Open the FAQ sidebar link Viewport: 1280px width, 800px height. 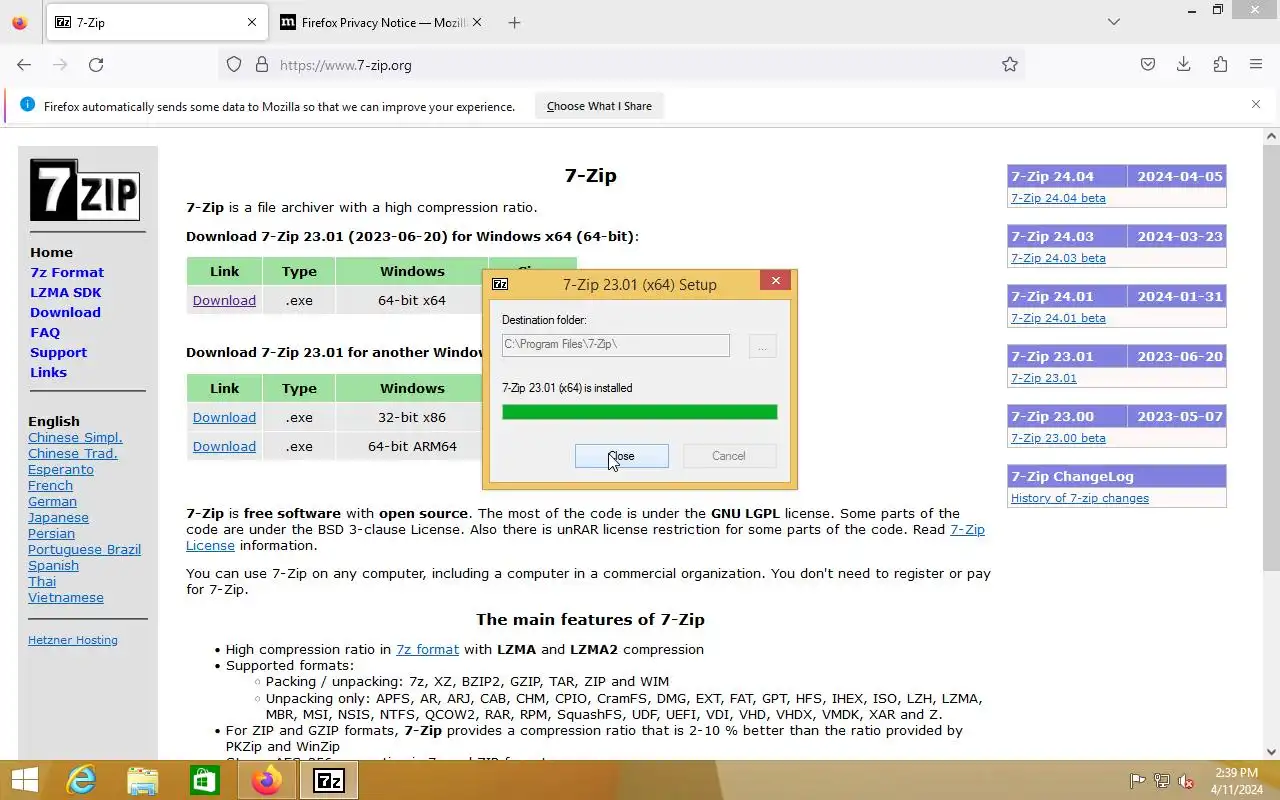(45, 332)
